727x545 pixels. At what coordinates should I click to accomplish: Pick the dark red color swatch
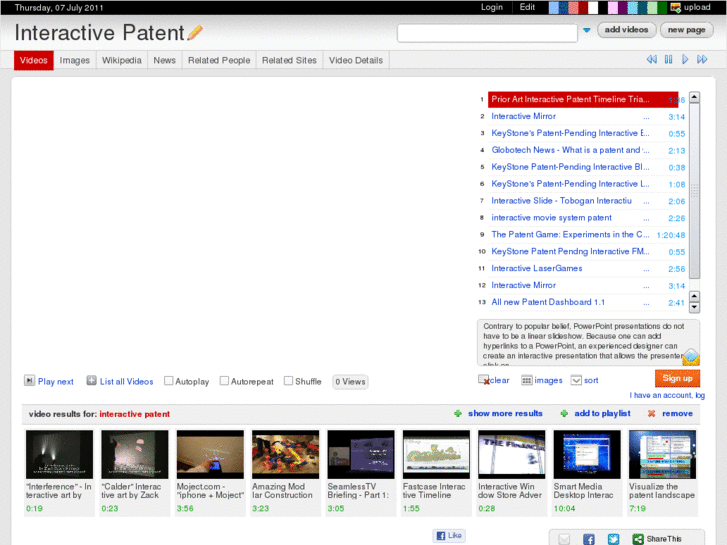(583, 7)
